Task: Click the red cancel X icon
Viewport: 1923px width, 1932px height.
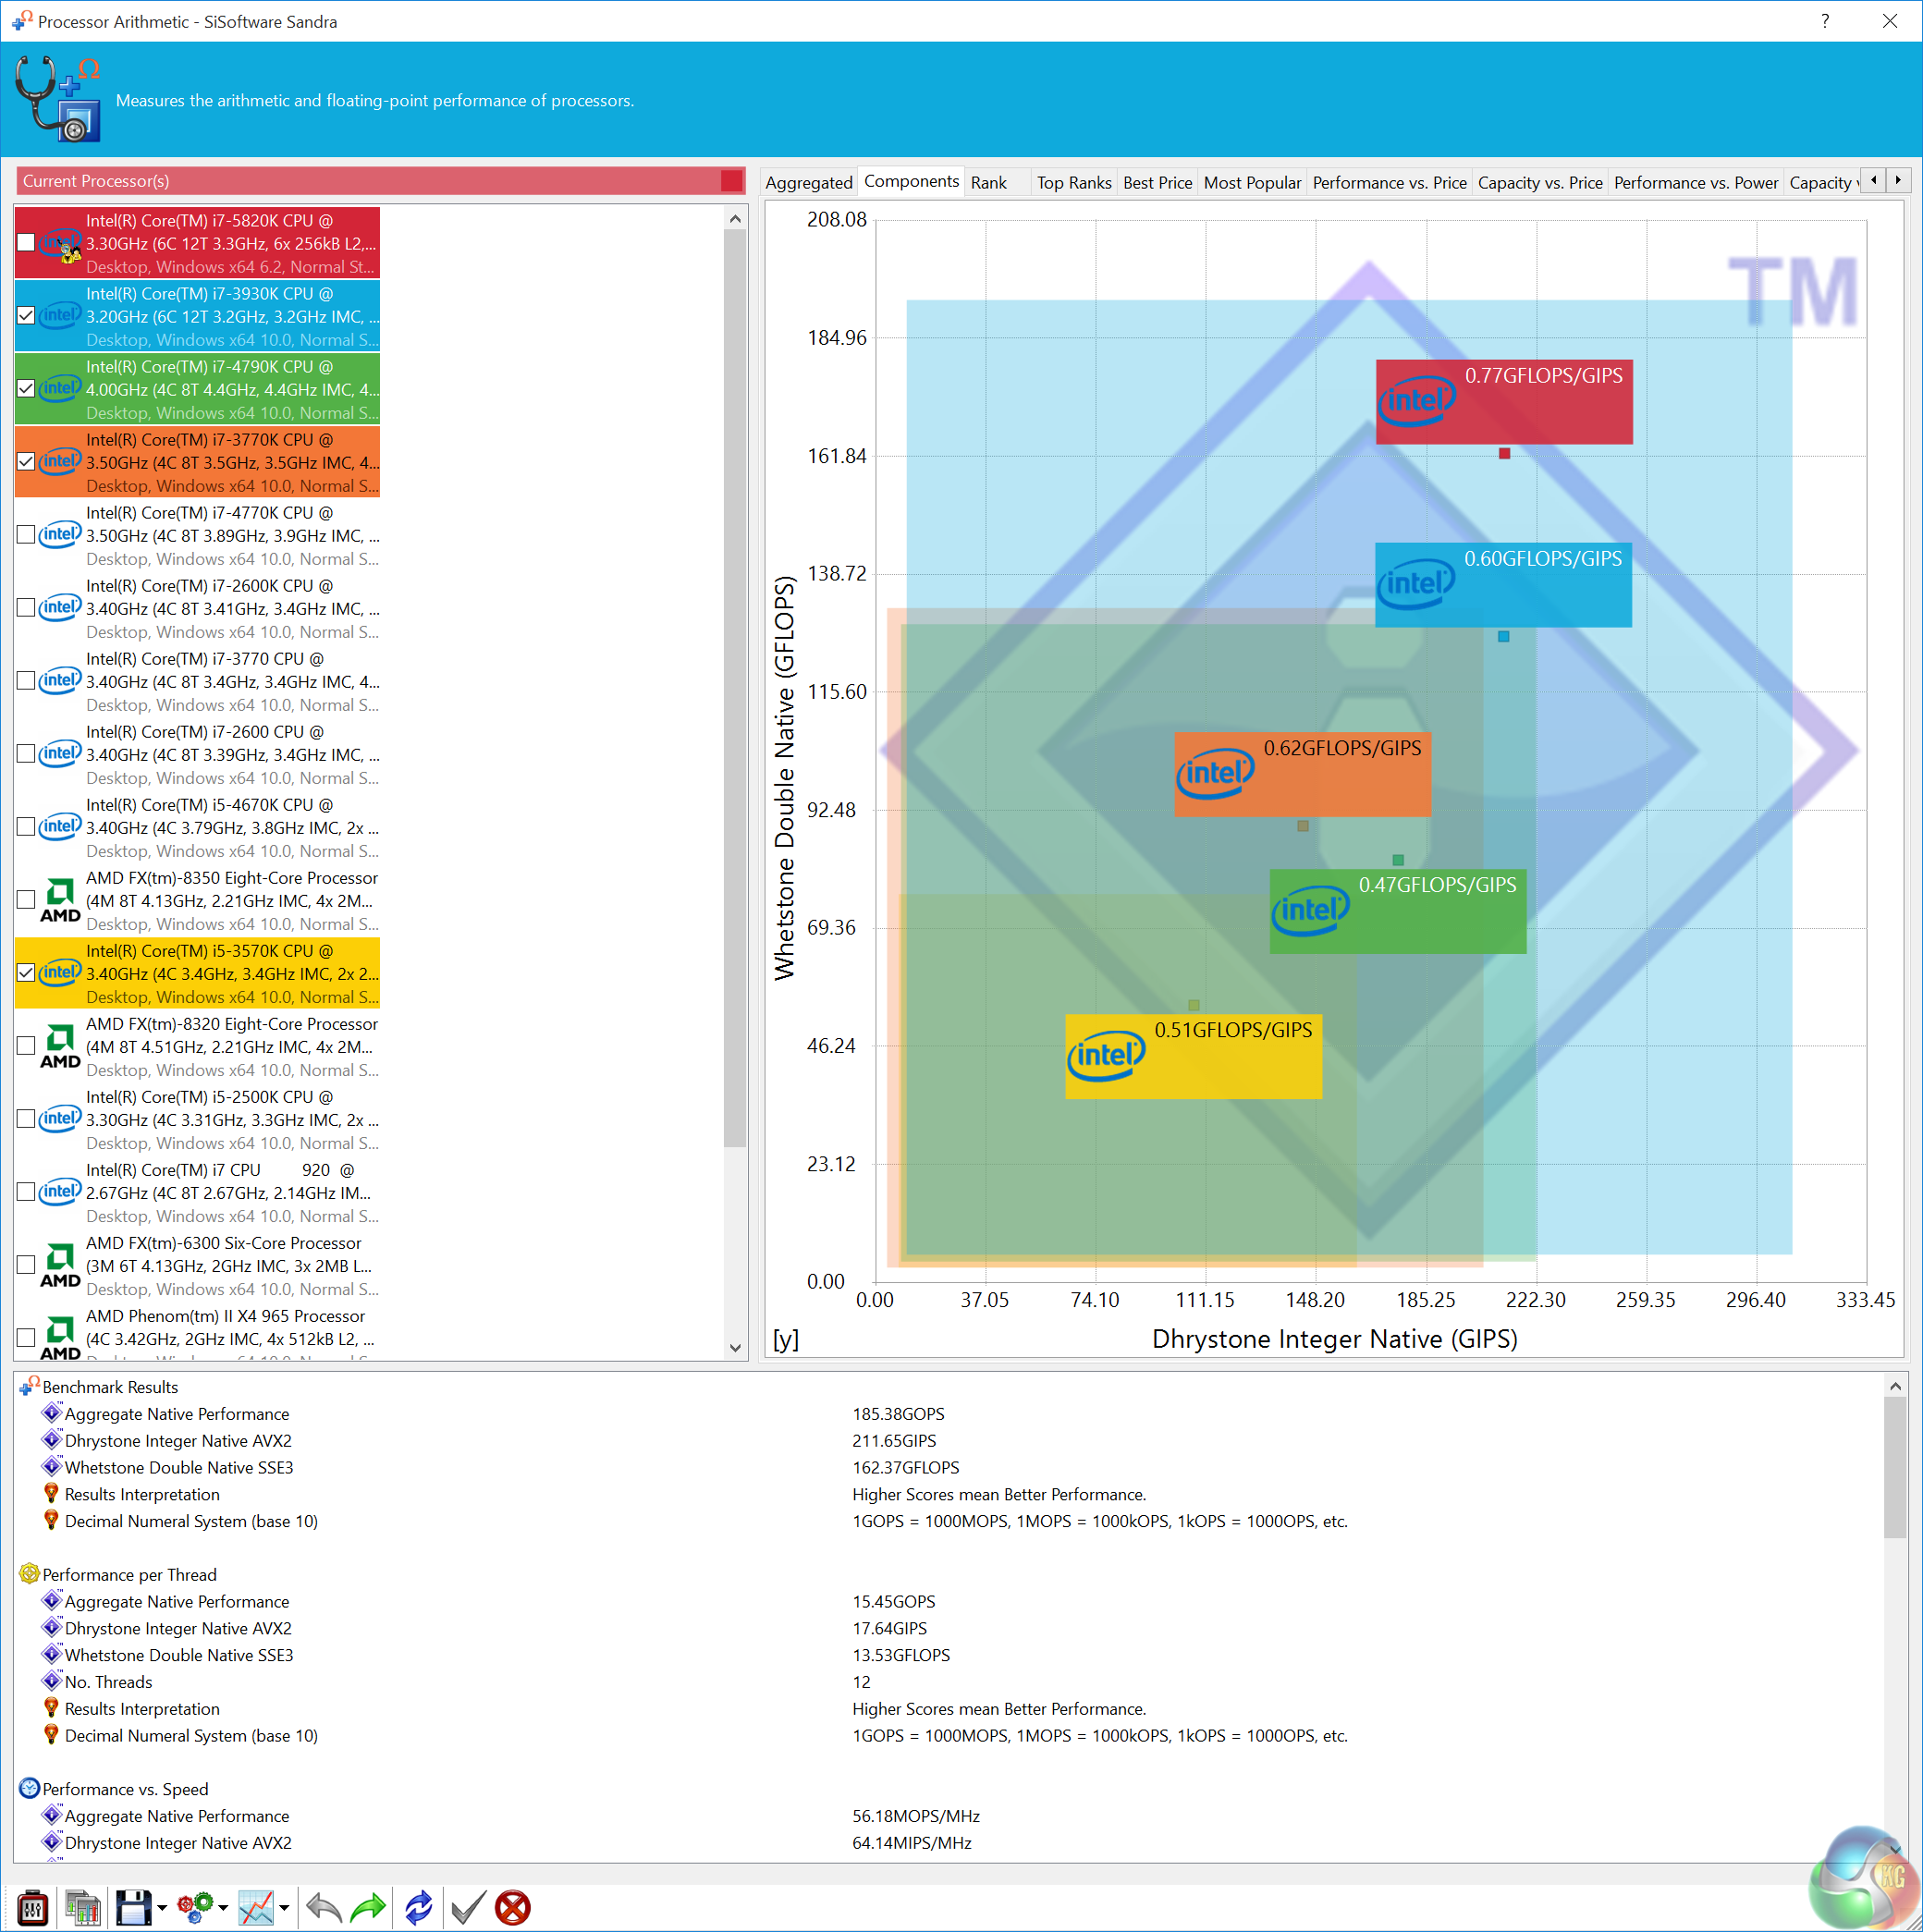Action: 513,1907
